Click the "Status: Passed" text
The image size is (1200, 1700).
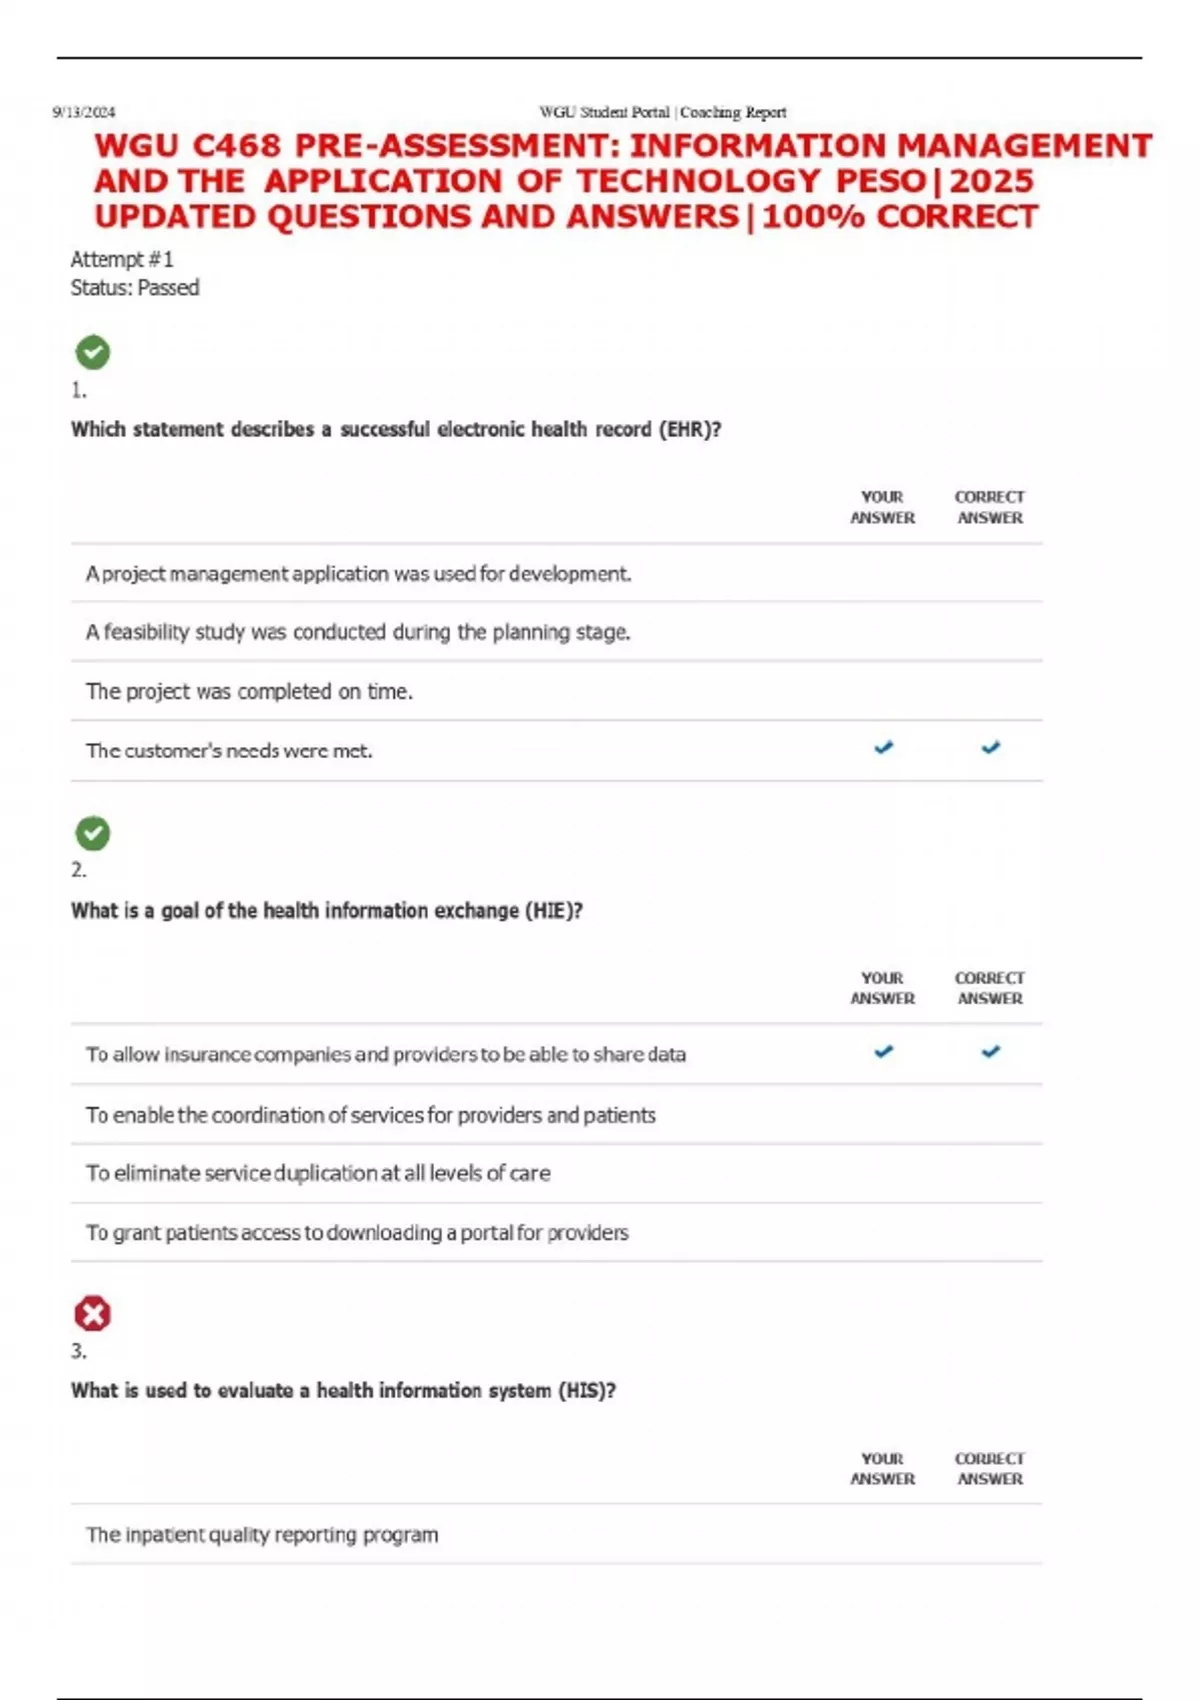pyautogui.click(x=135, y=288)
